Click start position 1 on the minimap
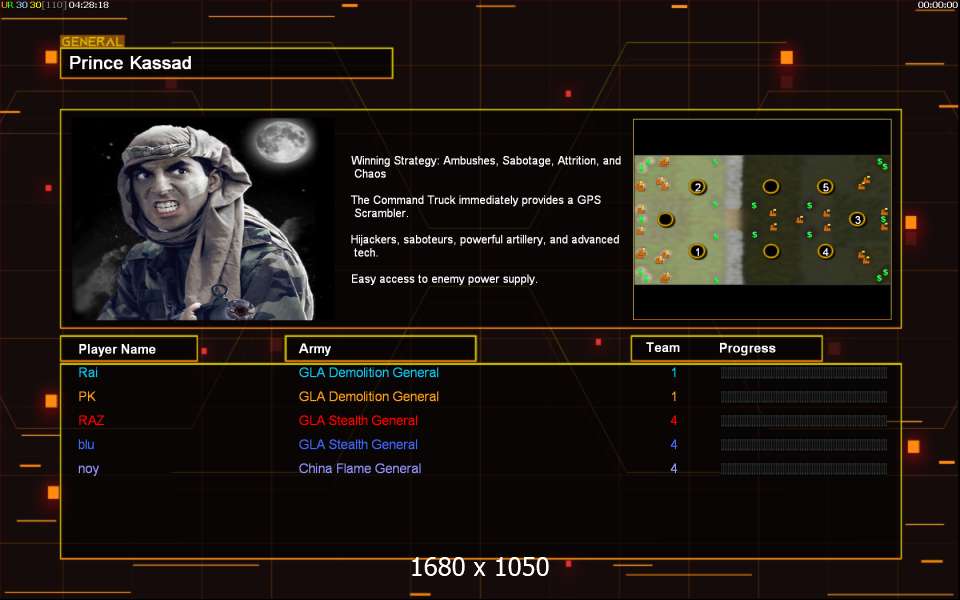This screenshot has width=960, height=600. (698, 251)
